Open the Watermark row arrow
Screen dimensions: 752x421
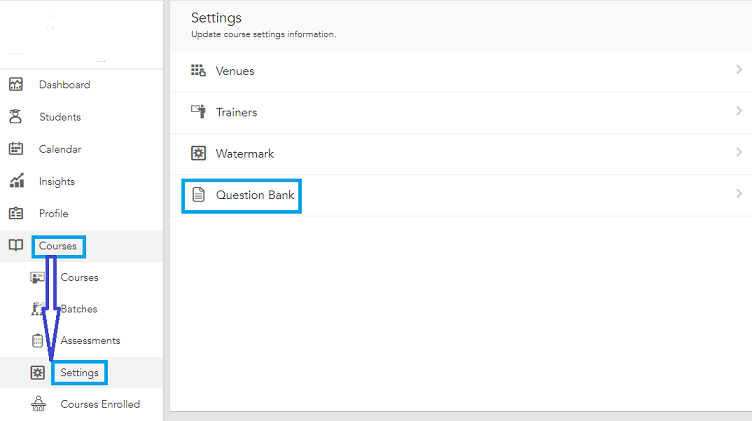[739, 152]
